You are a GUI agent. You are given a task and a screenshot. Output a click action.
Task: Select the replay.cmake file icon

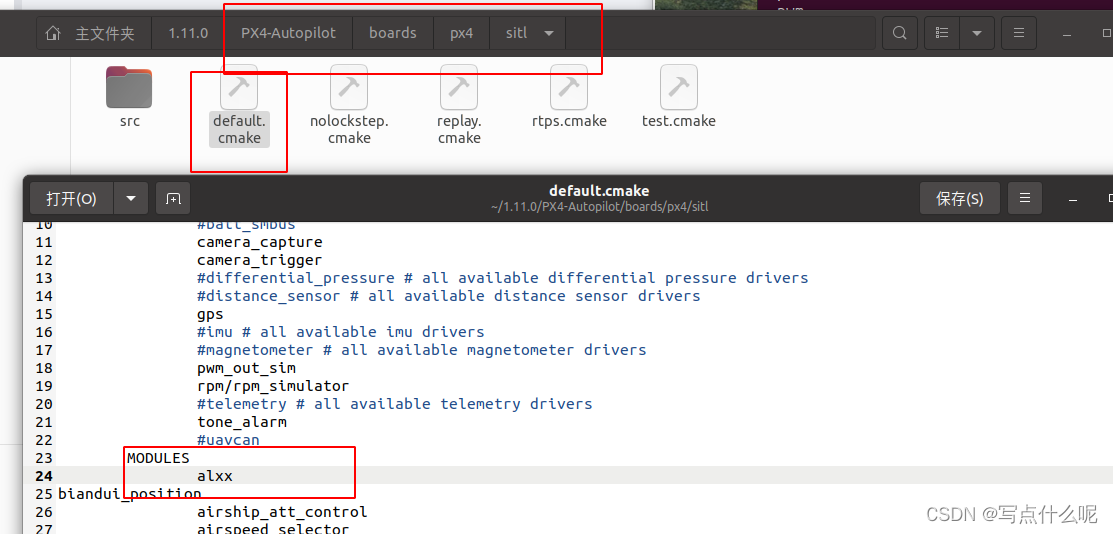[459, 87]
